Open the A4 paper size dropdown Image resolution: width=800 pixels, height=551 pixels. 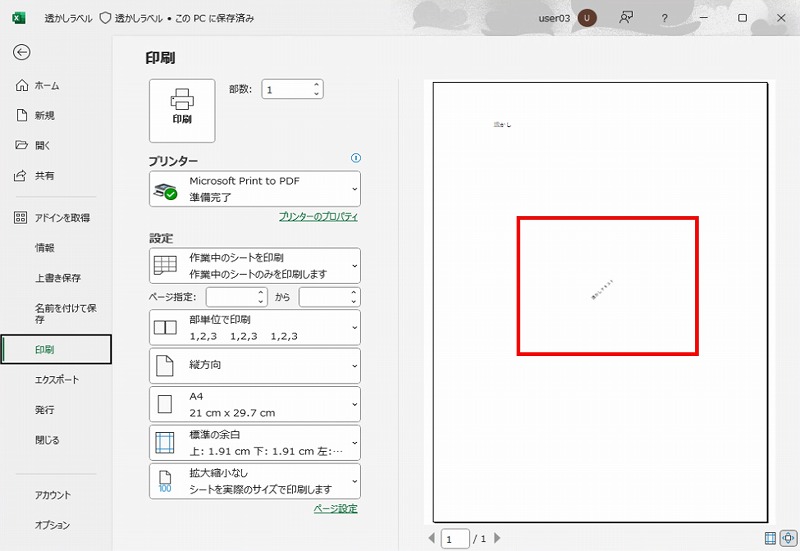pyautogui.click(x=255, y=405)
